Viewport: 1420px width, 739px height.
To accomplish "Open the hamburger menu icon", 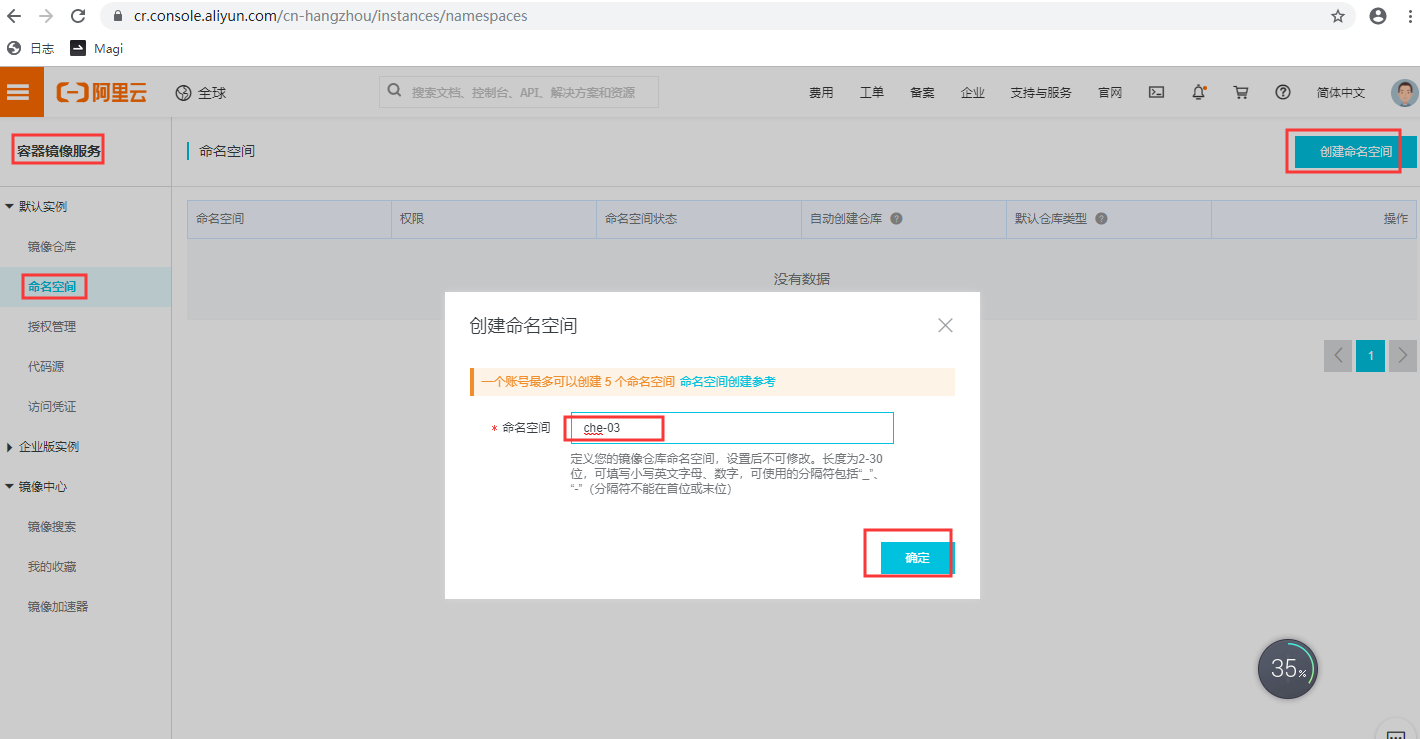I will pos(20,91).
